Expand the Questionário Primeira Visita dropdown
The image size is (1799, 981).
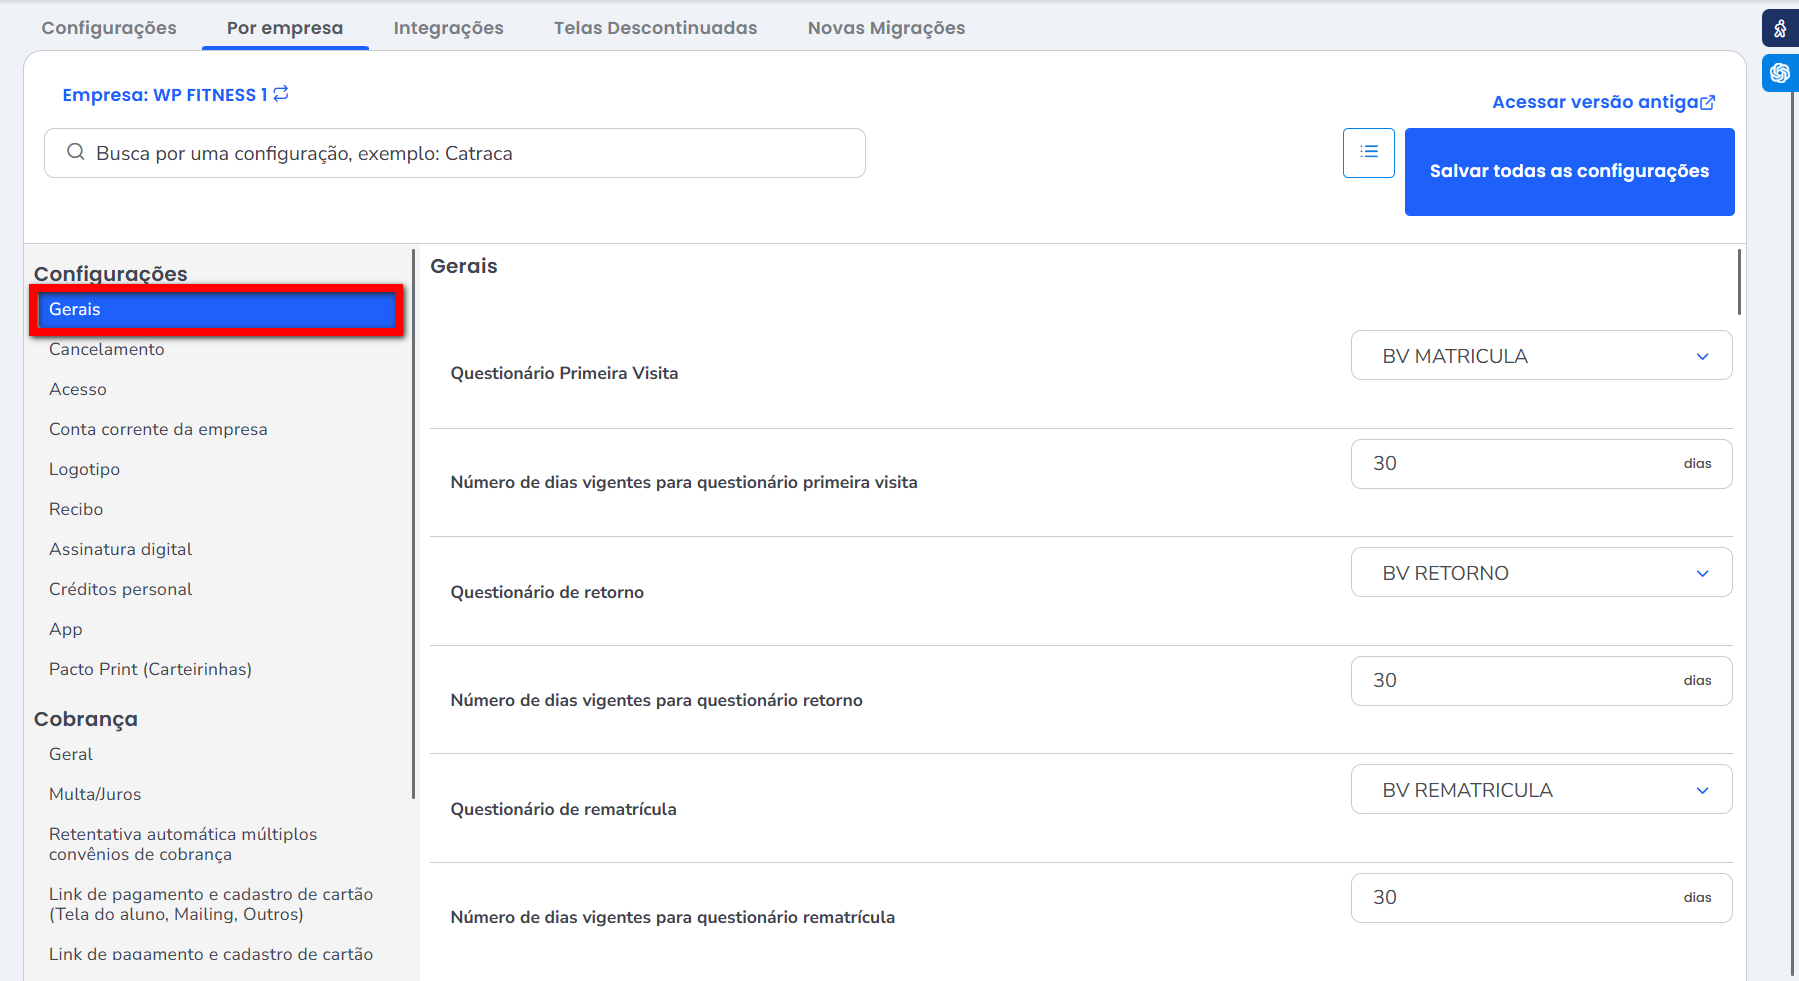coord(1540,356)
